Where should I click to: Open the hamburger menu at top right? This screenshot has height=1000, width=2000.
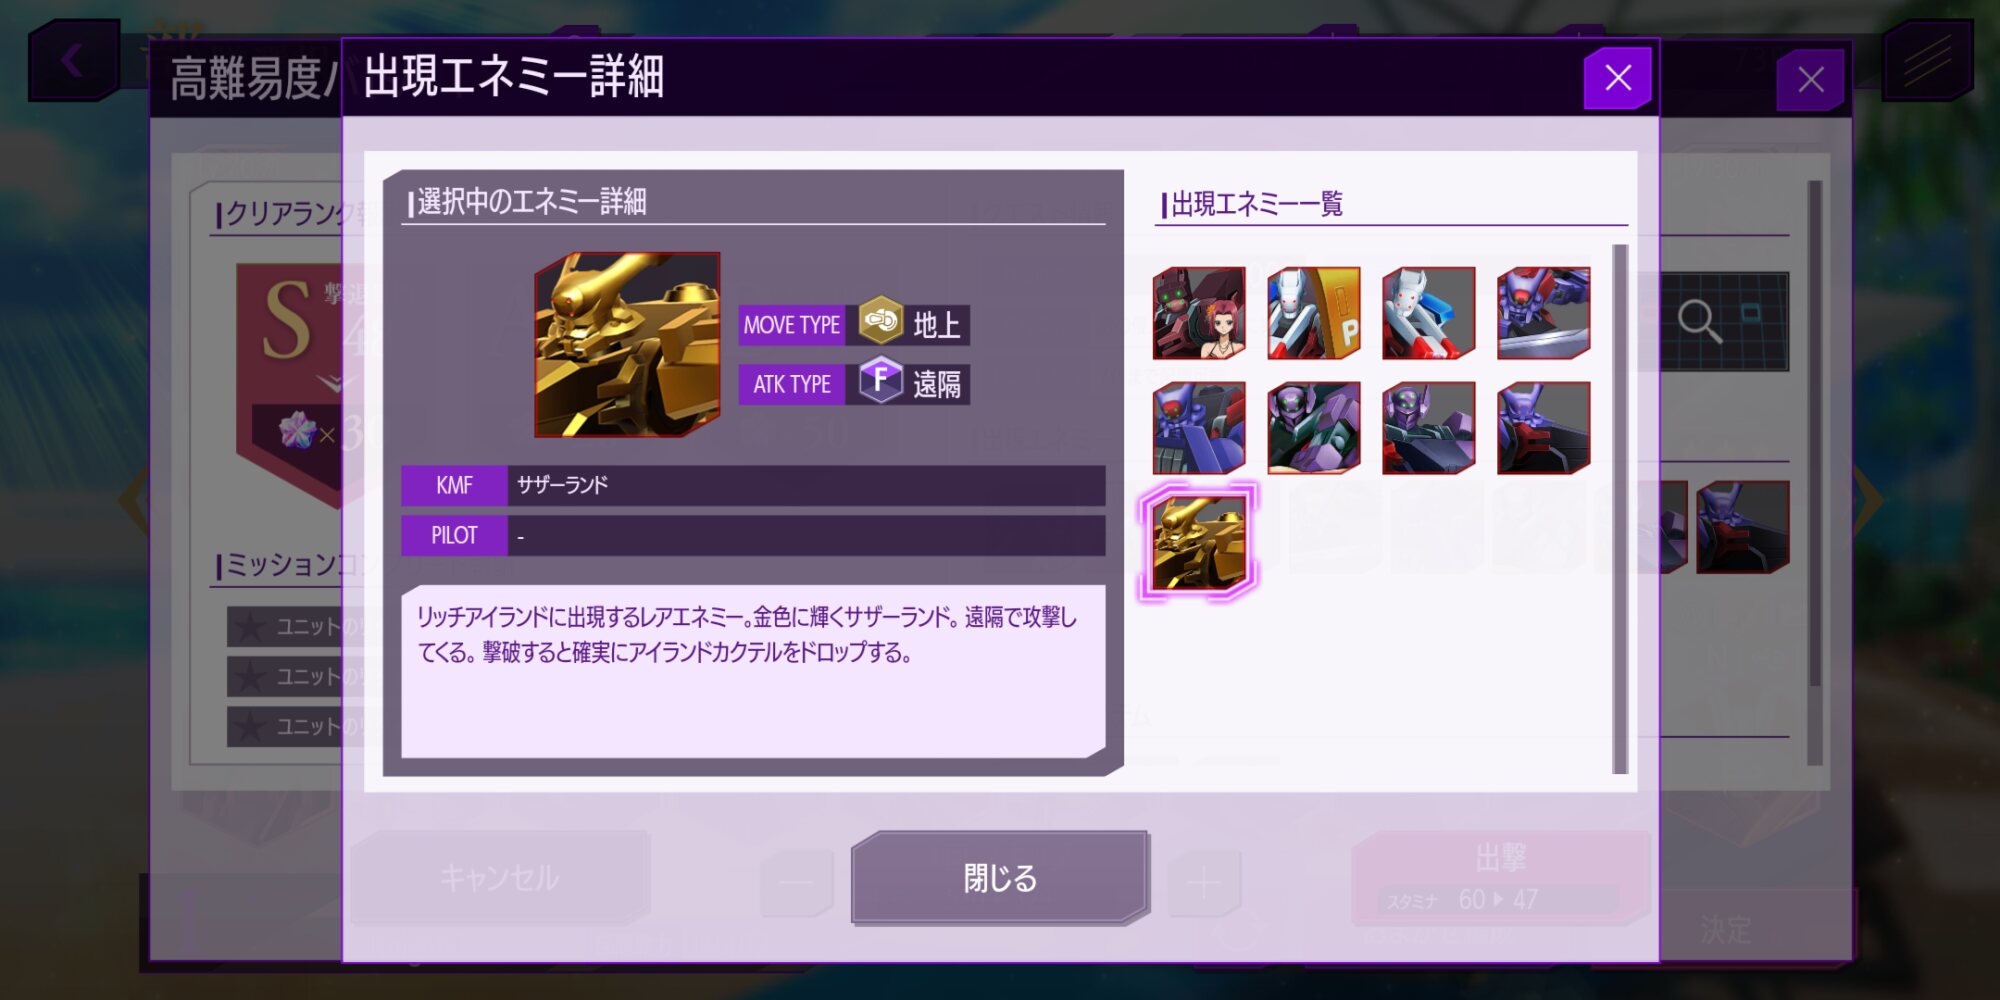1927,60
